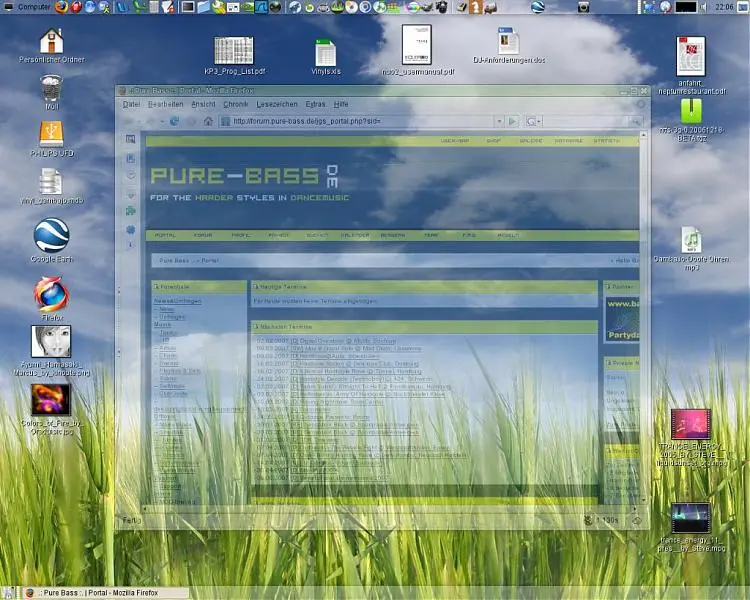Open the trance_energy mpg video thumbnail
This screenshot has width=750, height=600.
(690, 518)
